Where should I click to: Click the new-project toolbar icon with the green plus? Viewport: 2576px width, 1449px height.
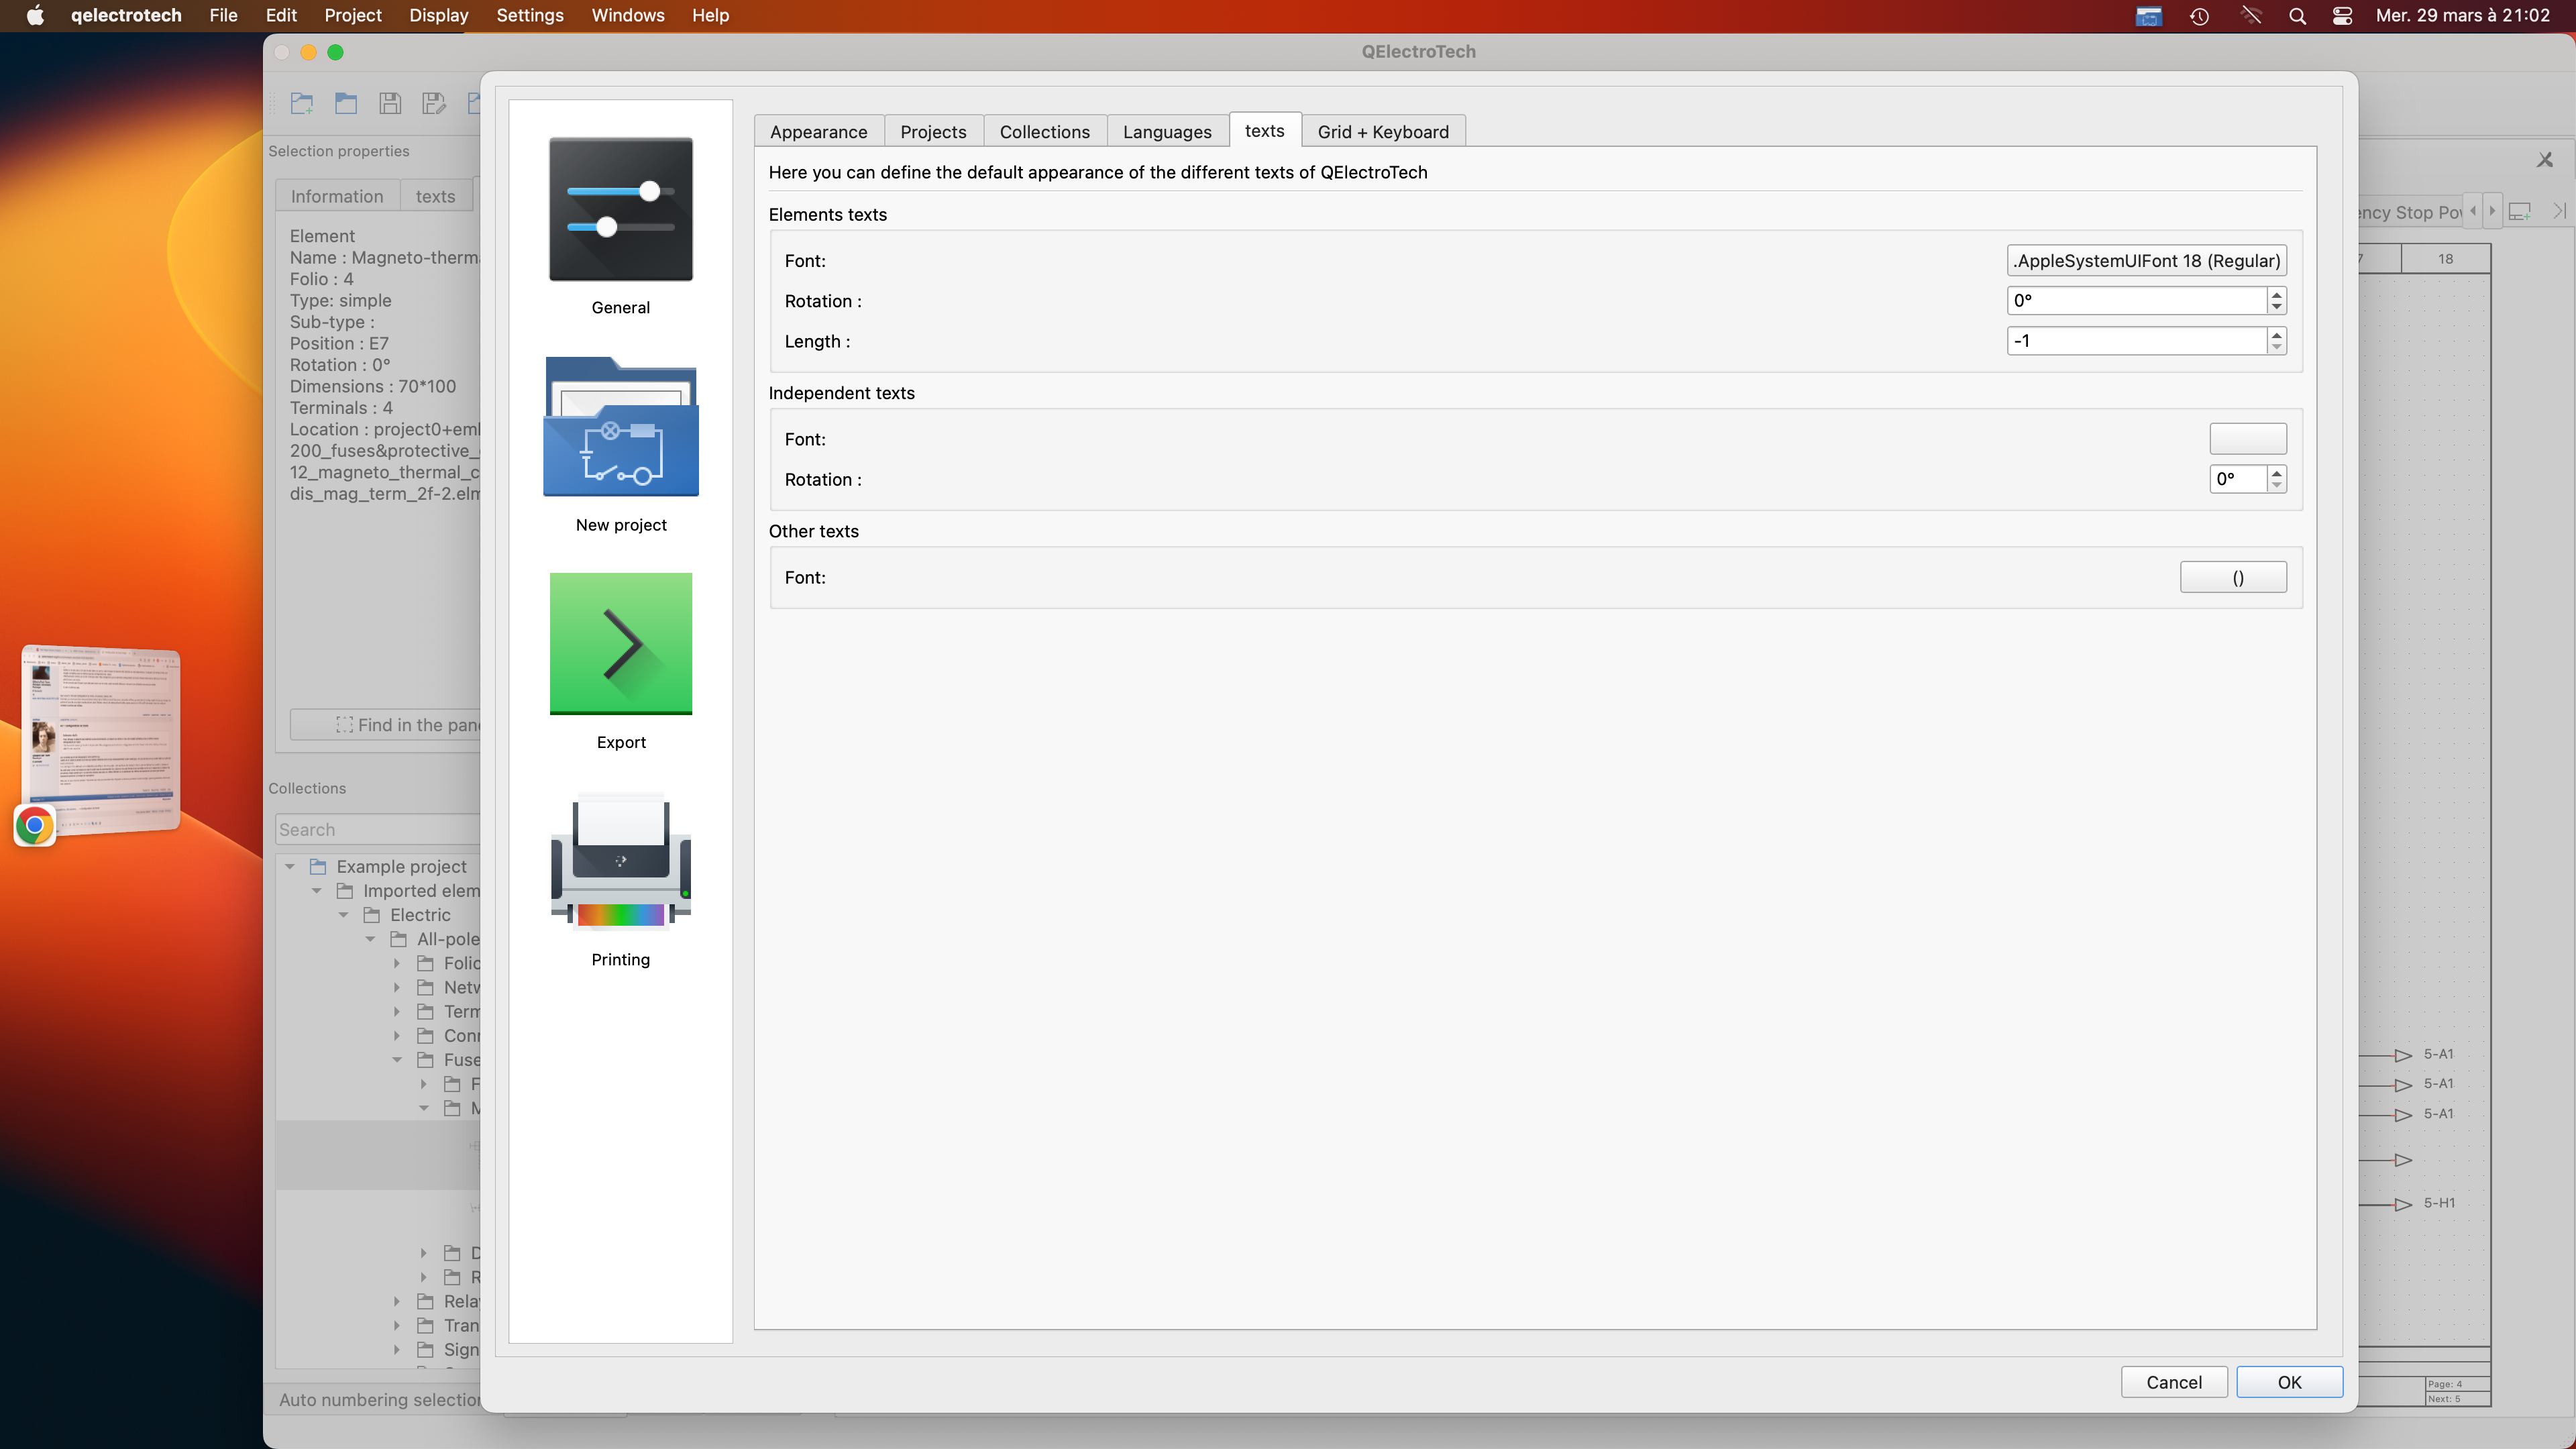(x=302, y=103)
